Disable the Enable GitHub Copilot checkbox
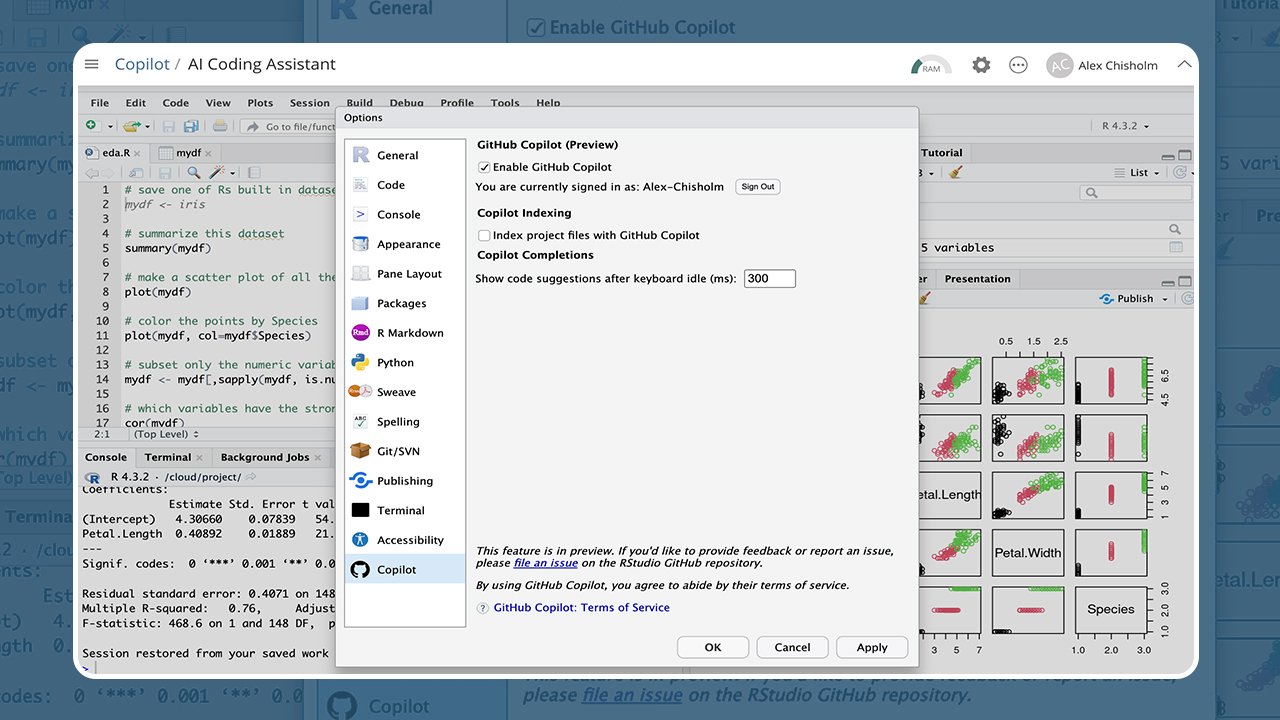1280x720 pixels. click(x=484, y=167)
